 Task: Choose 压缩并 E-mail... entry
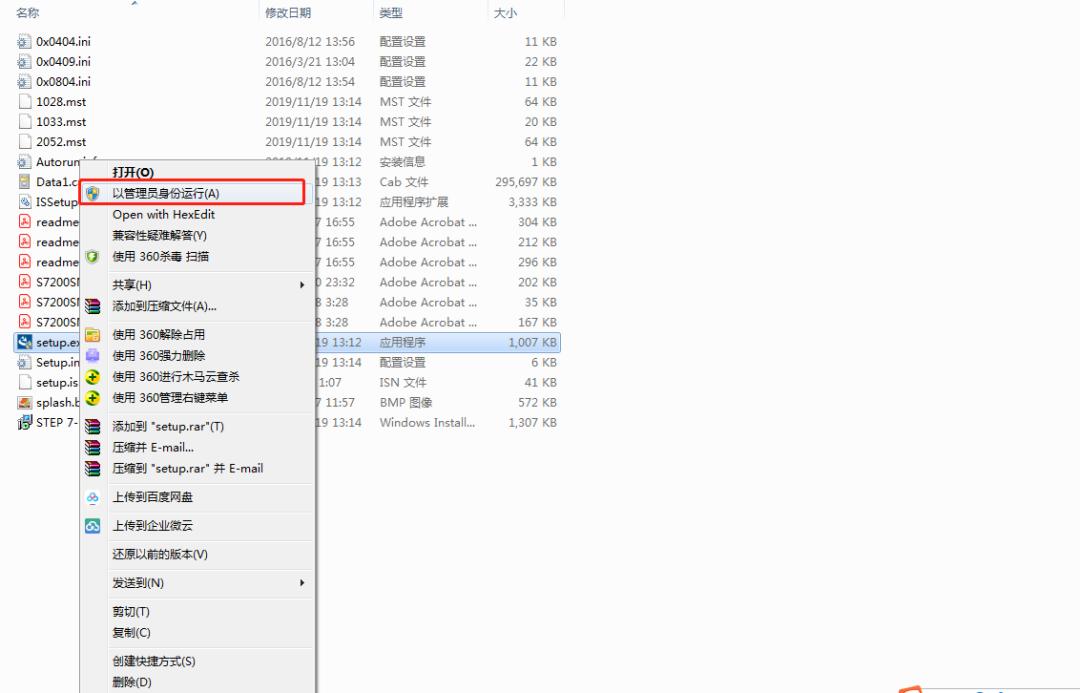[153, 448]
